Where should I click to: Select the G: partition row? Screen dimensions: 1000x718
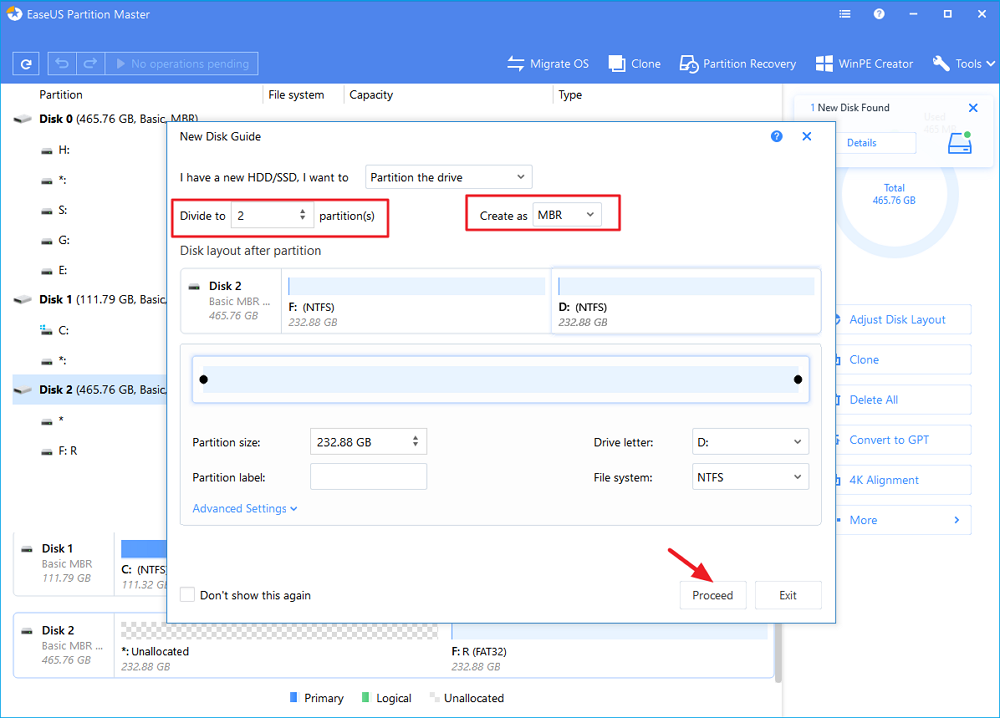click(89, 240)
